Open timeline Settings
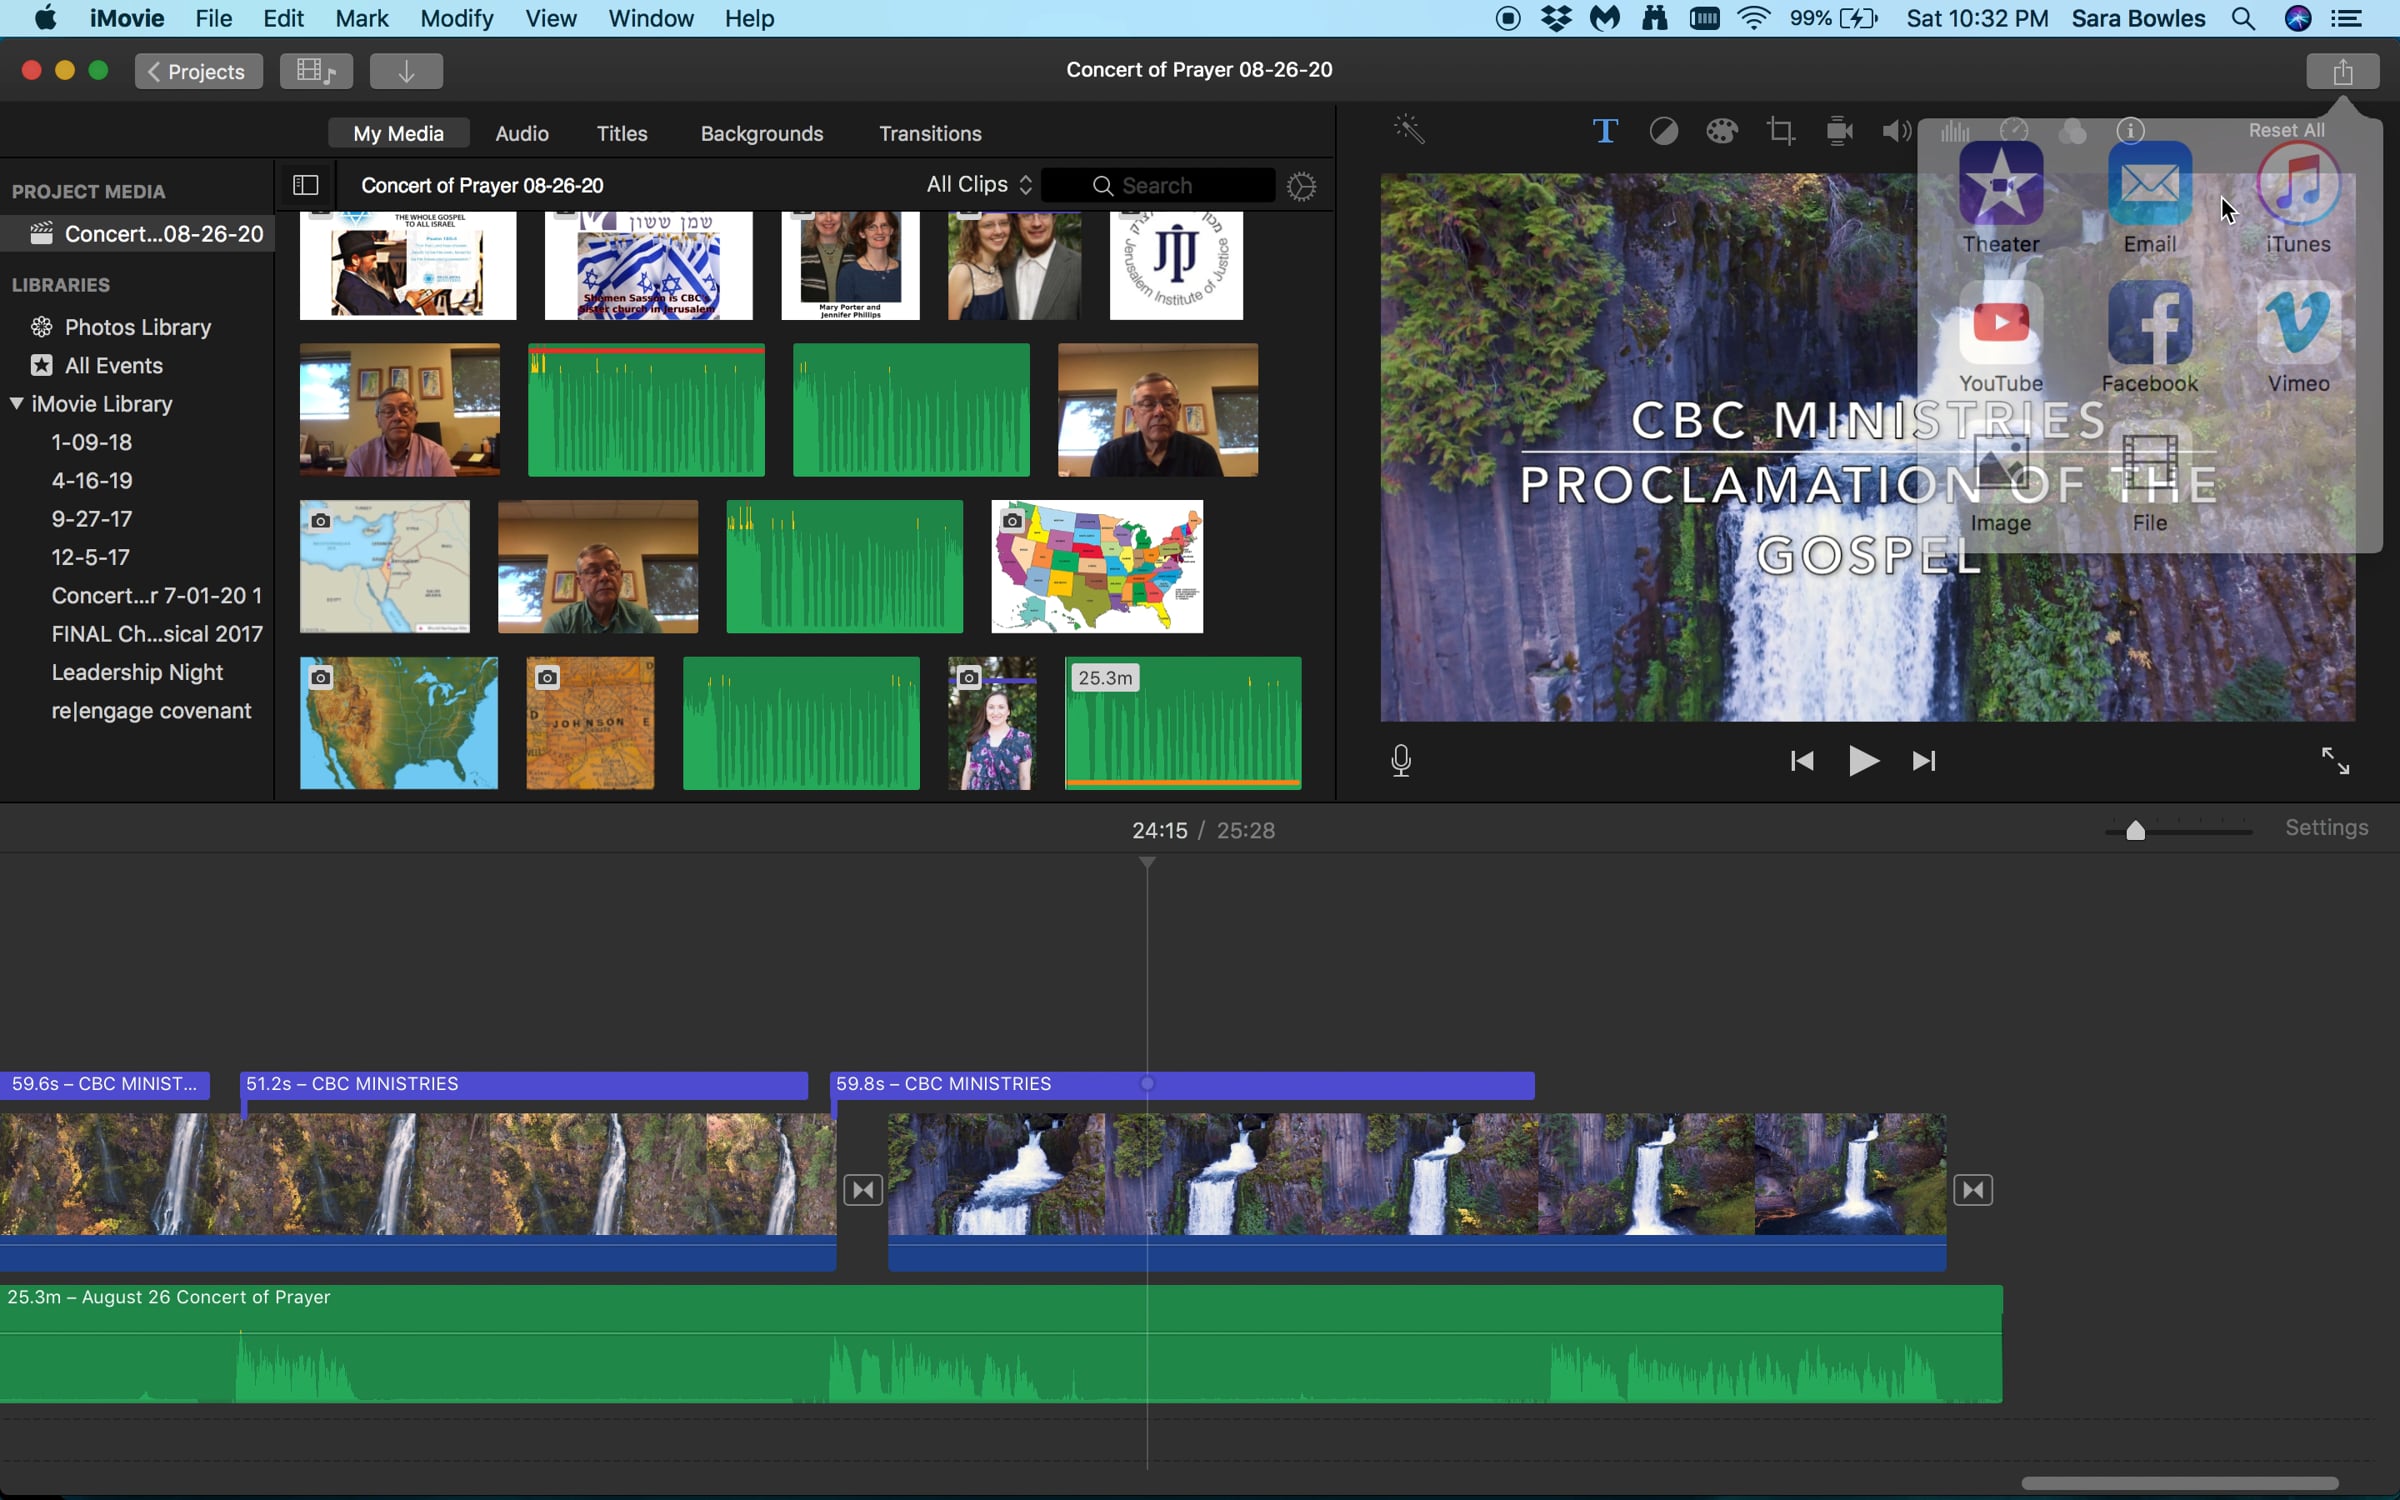 click(2326, 828)
